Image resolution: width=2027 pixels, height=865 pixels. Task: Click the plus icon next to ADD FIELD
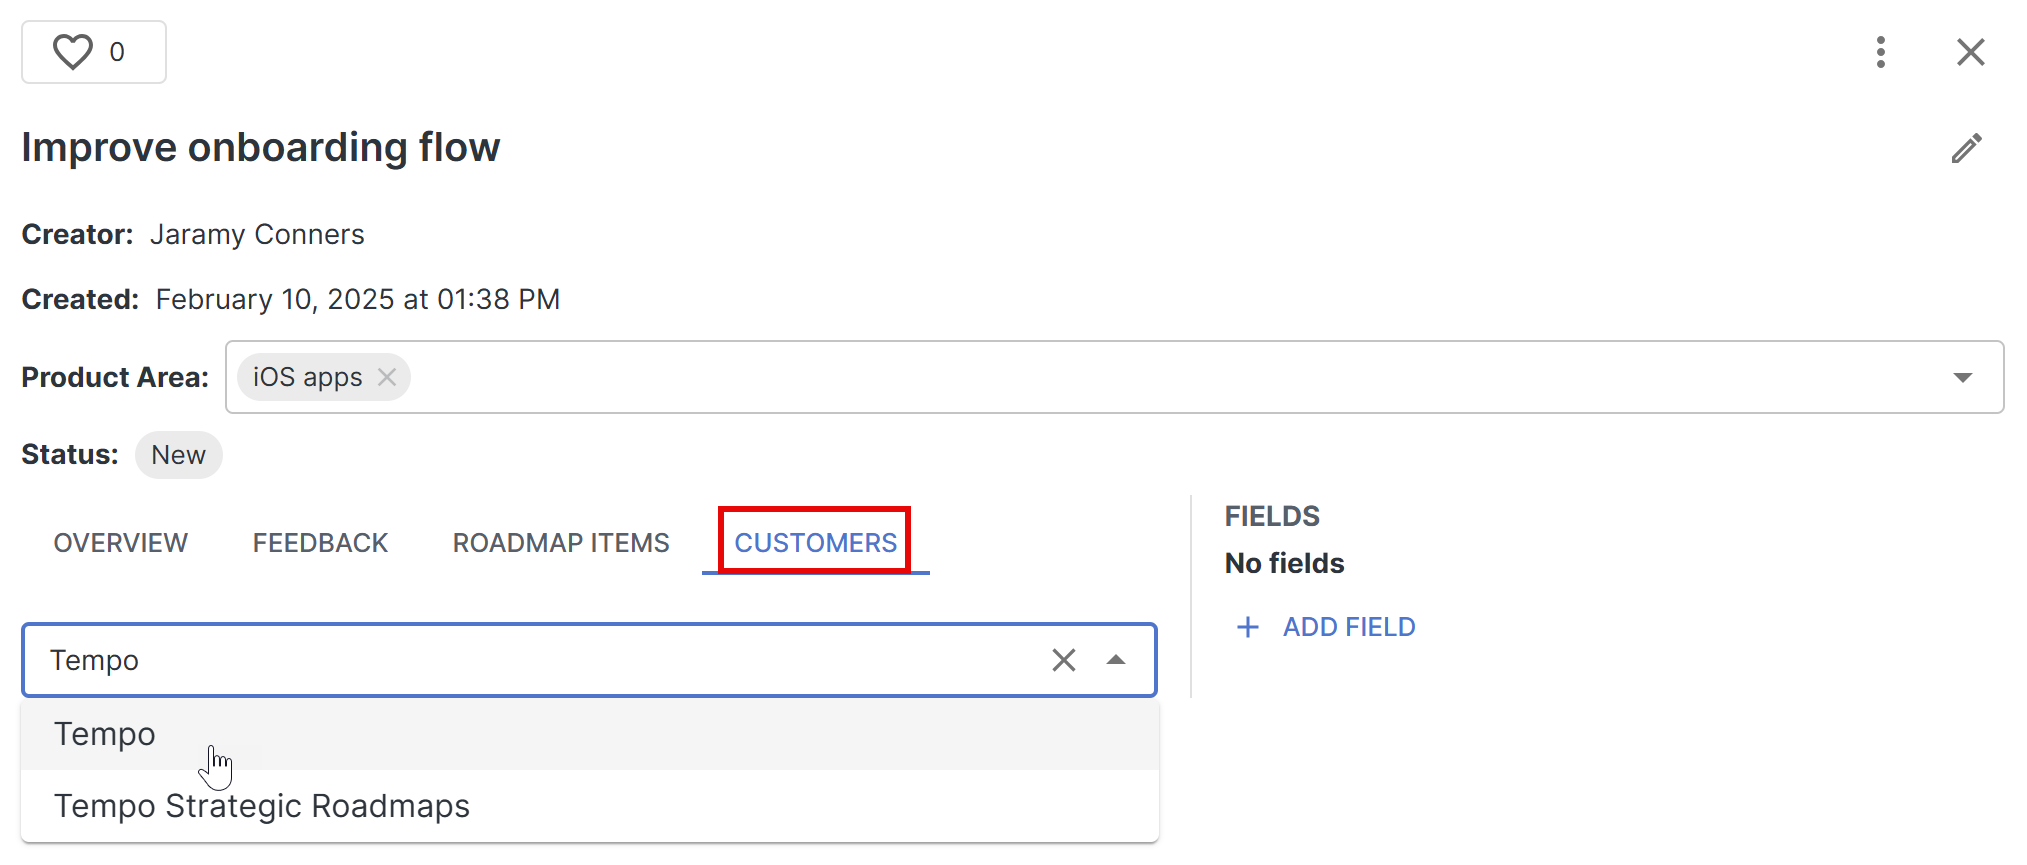point(1248,626)
